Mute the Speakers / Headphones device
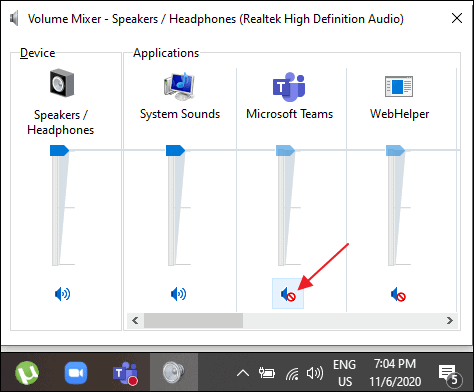The width and height of the screenshot is (474, 392). pyautogui.click(x=62, y=294)
